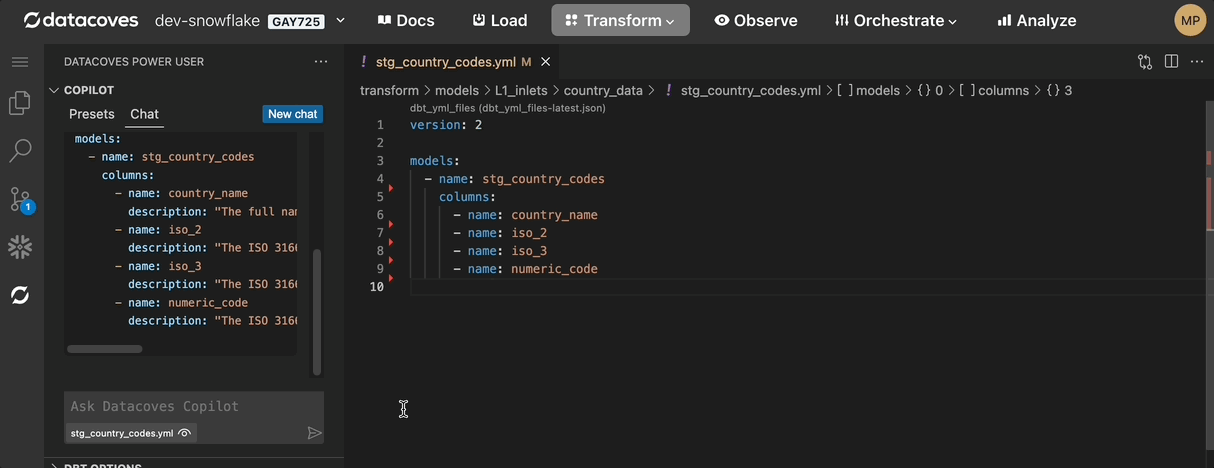Open the hamburger menu in activity bar
The height and width of the screenshot is (468, 1214).
[x=20, y=62]
